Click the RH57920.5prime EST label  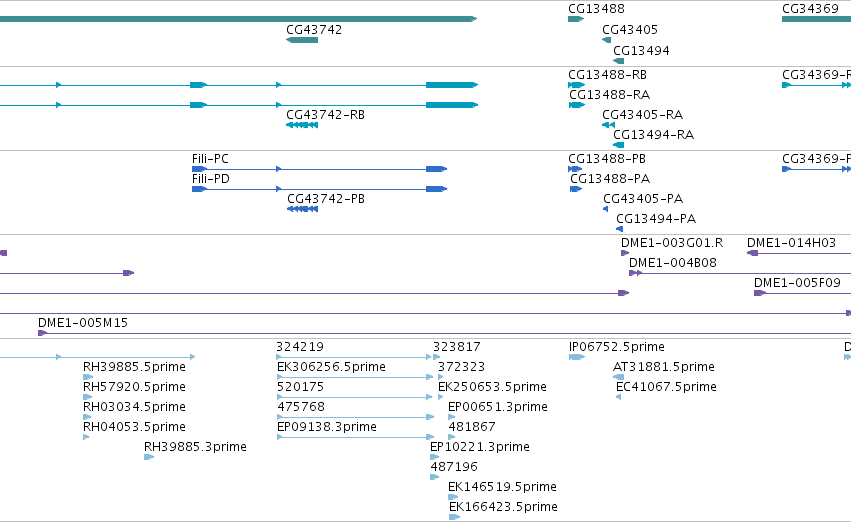pos(135,387)
